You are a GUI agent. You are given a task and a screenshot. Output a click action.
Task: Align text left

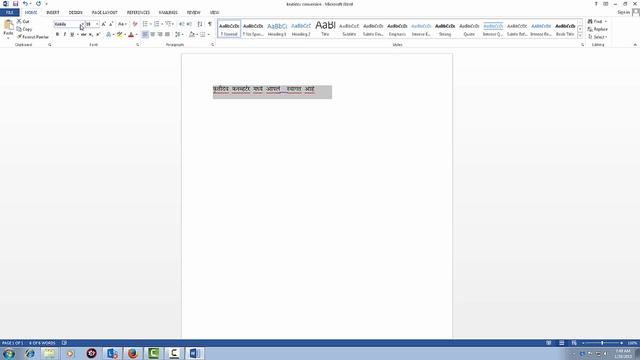(x=145, y=35)
